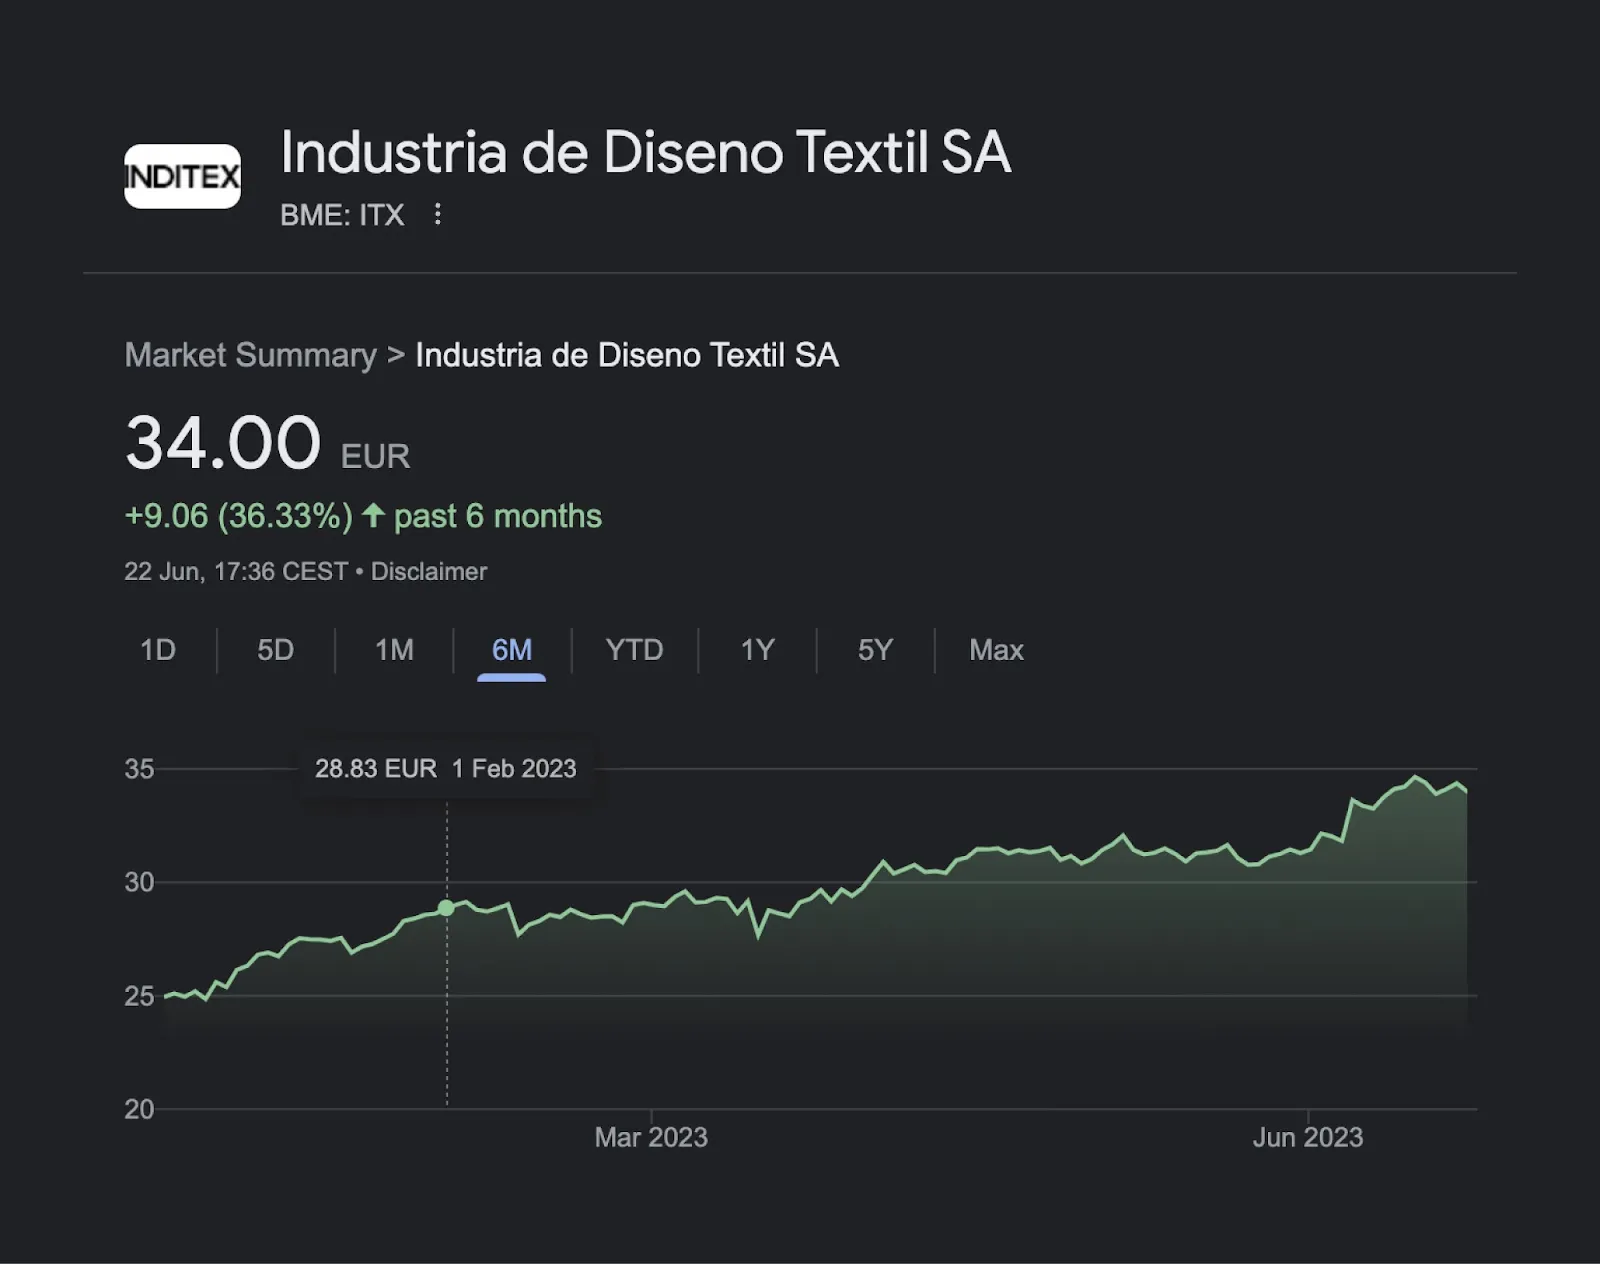The width and height of the screenshot is (1600, 1264).
Task: Switch to the 1M chart range
Action: pos(394,650)
